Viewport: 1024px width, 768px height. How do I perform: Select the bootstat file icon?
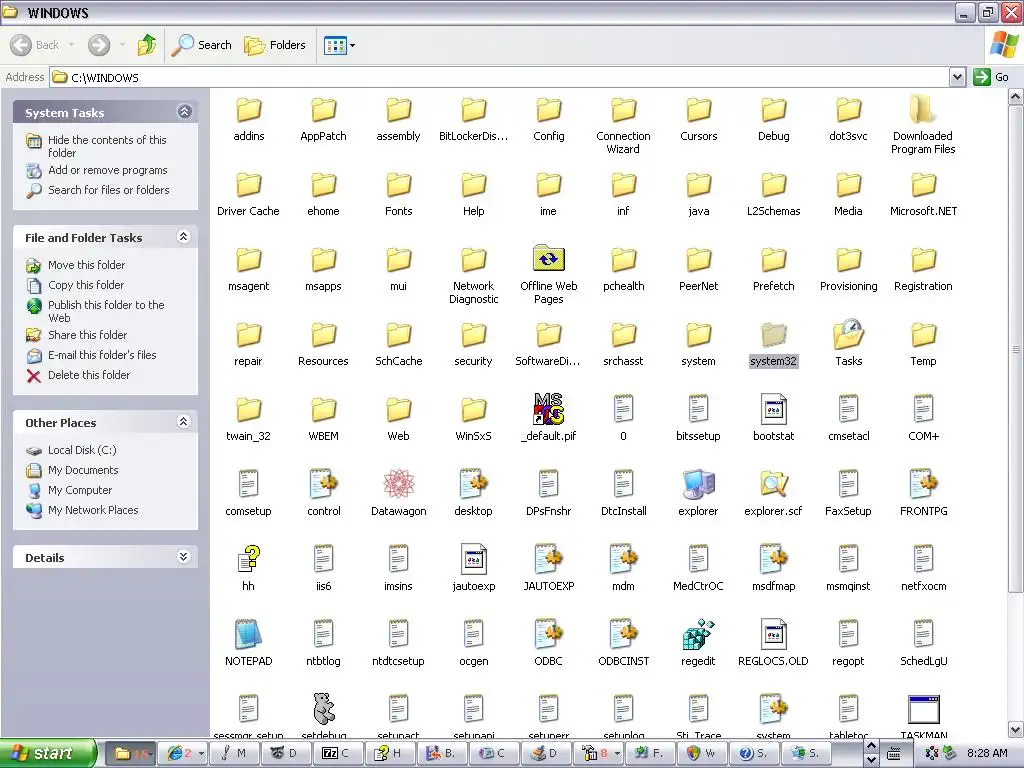(773, 409)
